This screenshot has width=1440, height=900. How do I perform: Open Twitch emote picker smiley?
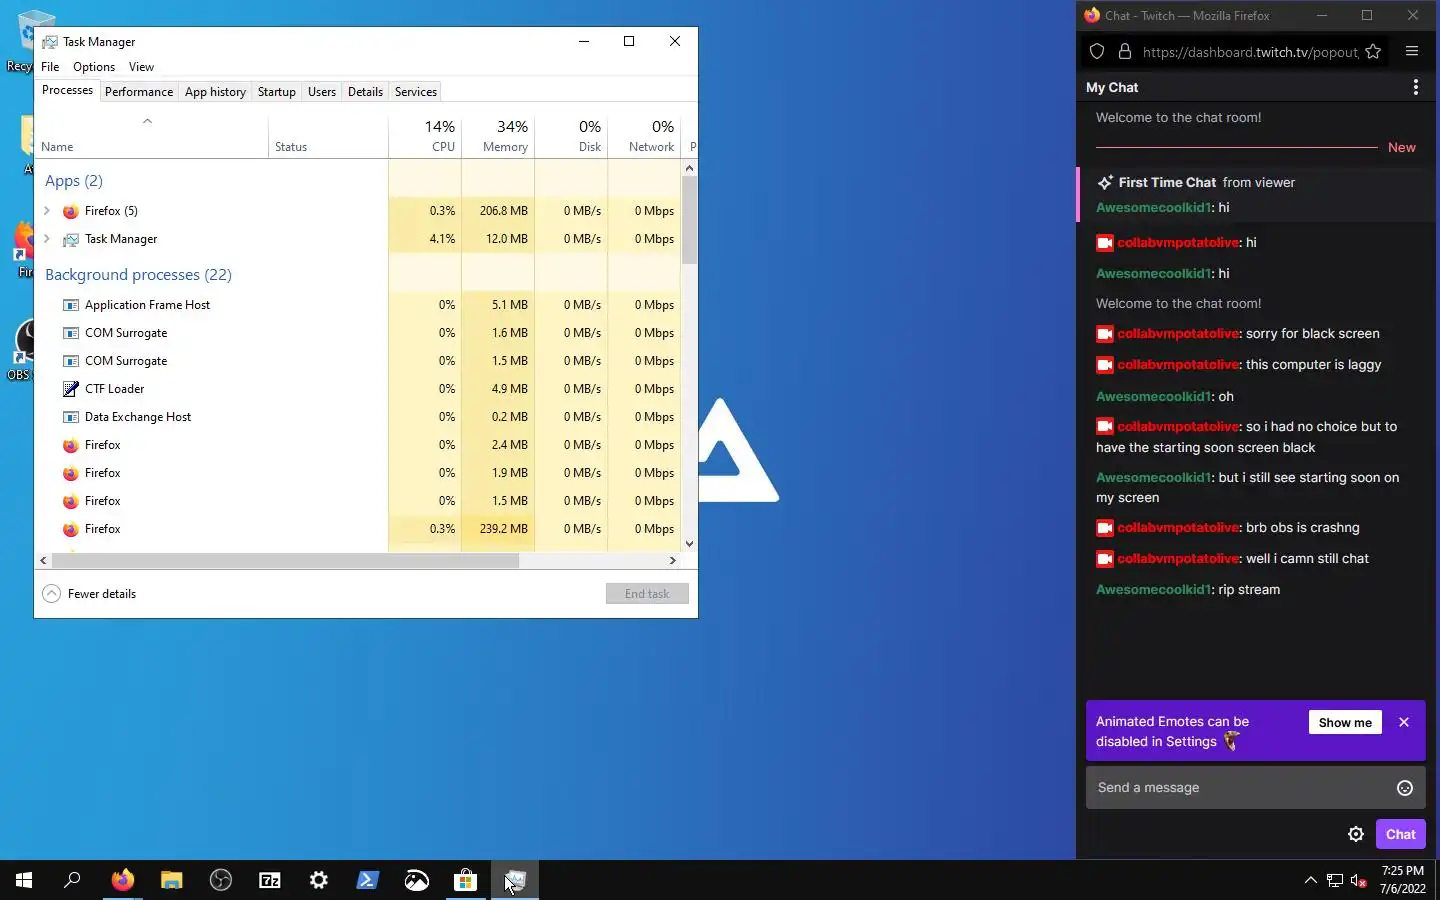(1404, 788)
